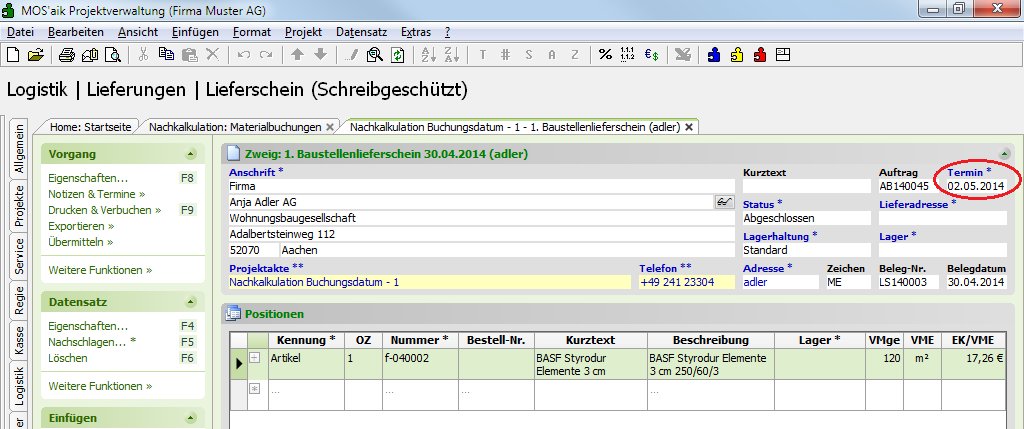This screenshot has height=429, width=1024.
Task: Collapse the Einfügen panel
Action: click(190, 419)
